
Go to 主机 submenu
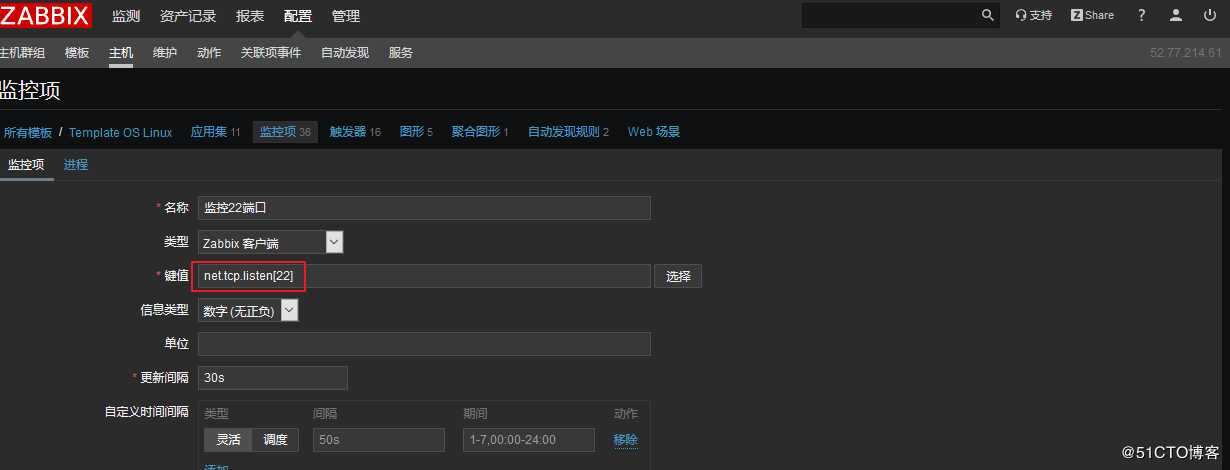[x=121, y=53]
